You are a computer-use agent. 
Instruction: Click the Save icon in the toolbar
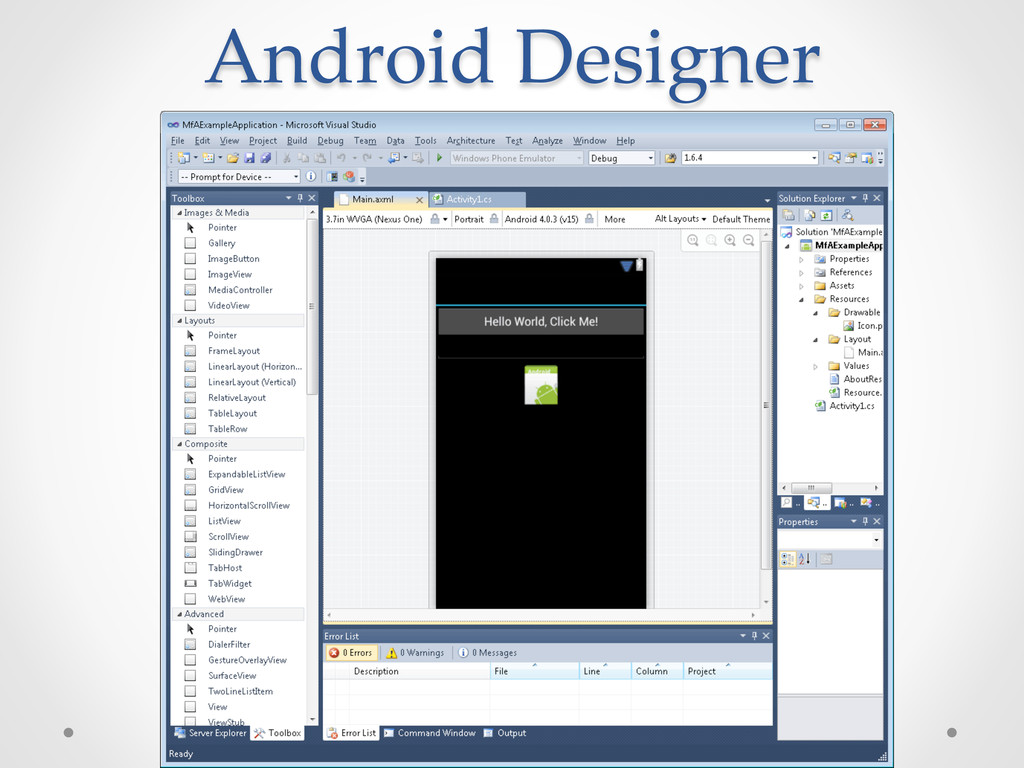coord(249,158)
